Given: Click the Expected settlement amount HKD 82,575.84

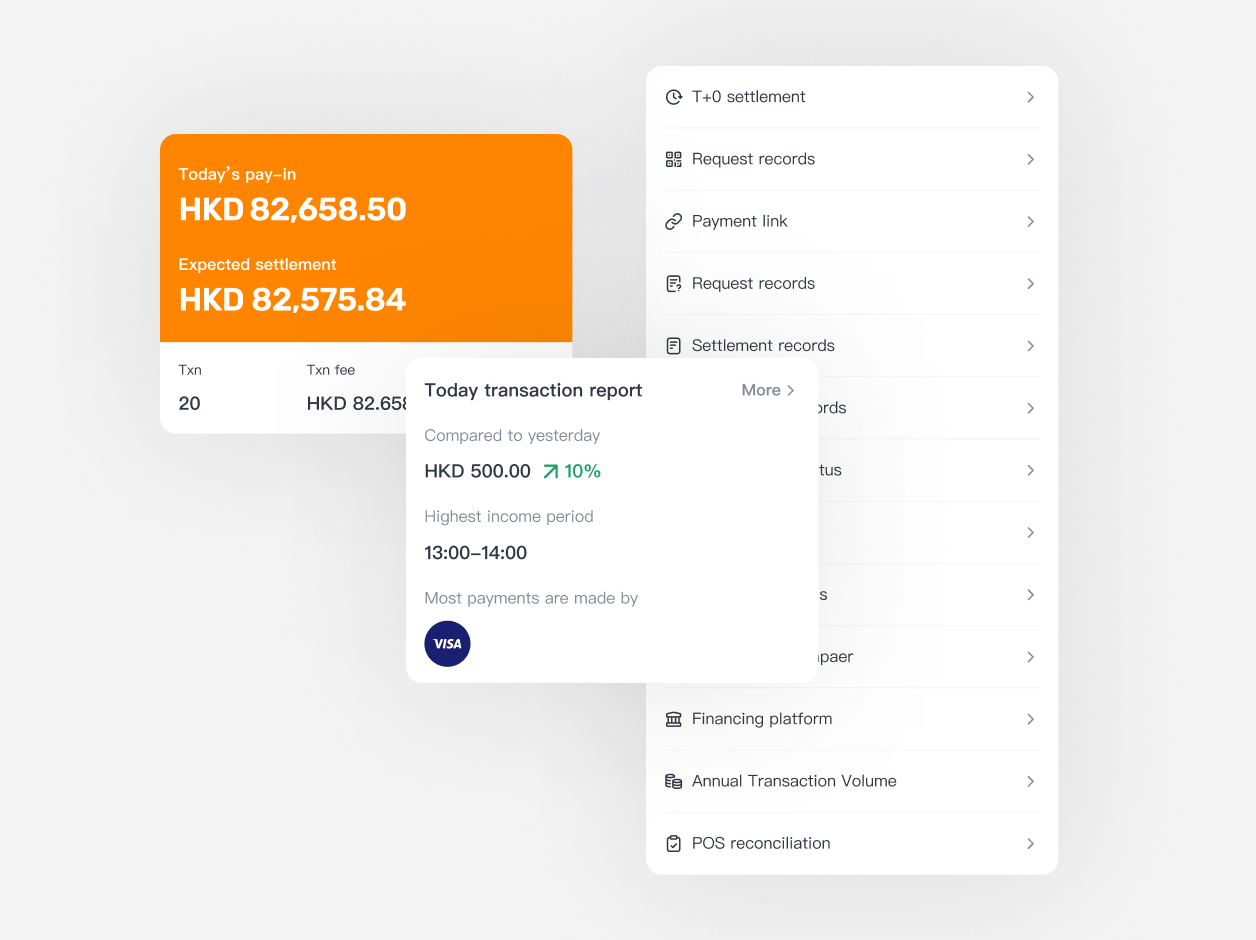Looking at the screenshot, I should 293,299.
